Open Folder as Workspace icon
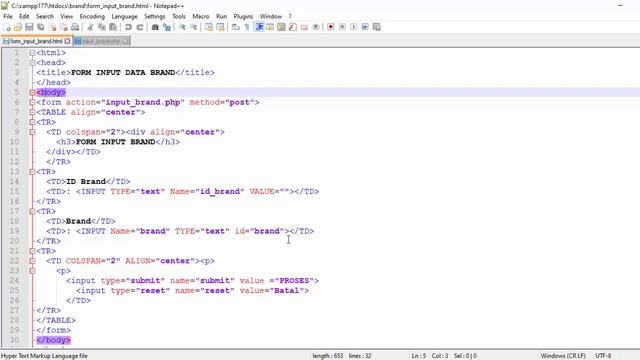 tap(304, 27)
